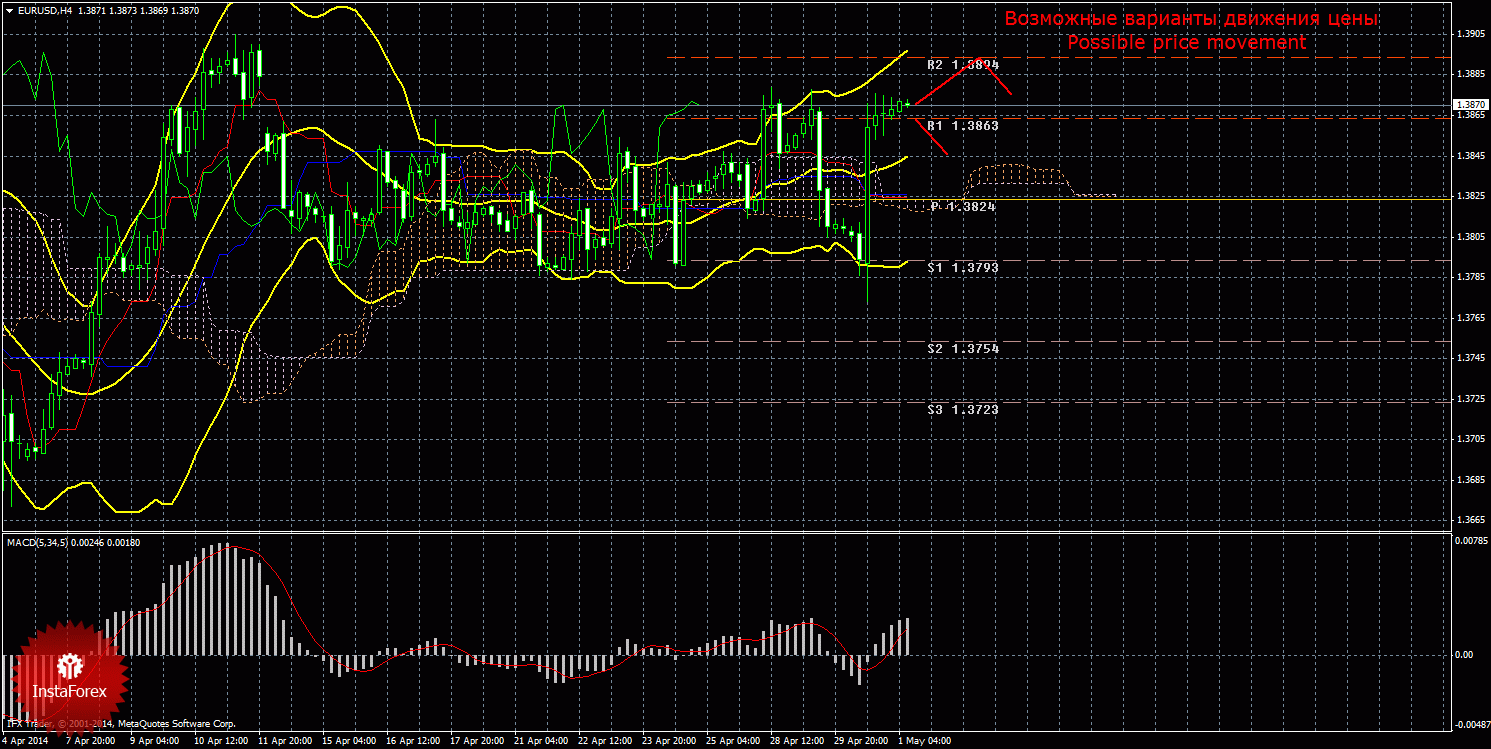
Task: Select the R1 1.3863 resistance label
Action: click(x=962, y=126)
